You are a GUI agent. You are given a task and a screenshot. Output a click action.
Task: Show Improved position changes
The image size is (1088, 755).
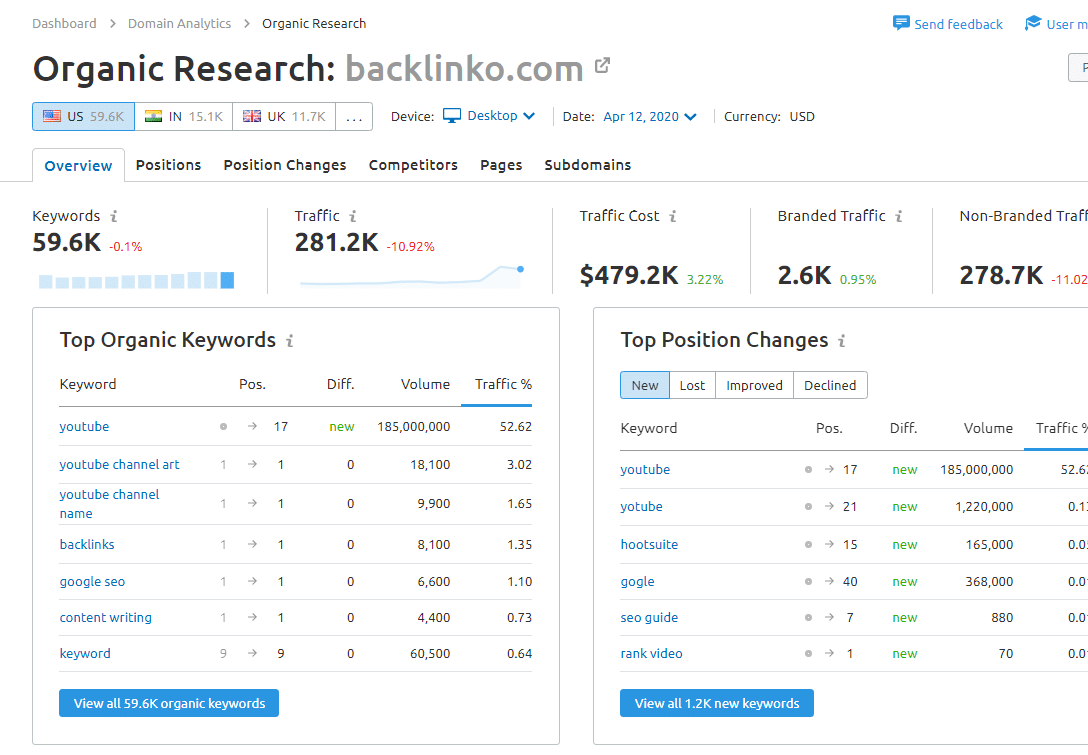(754, 385)
